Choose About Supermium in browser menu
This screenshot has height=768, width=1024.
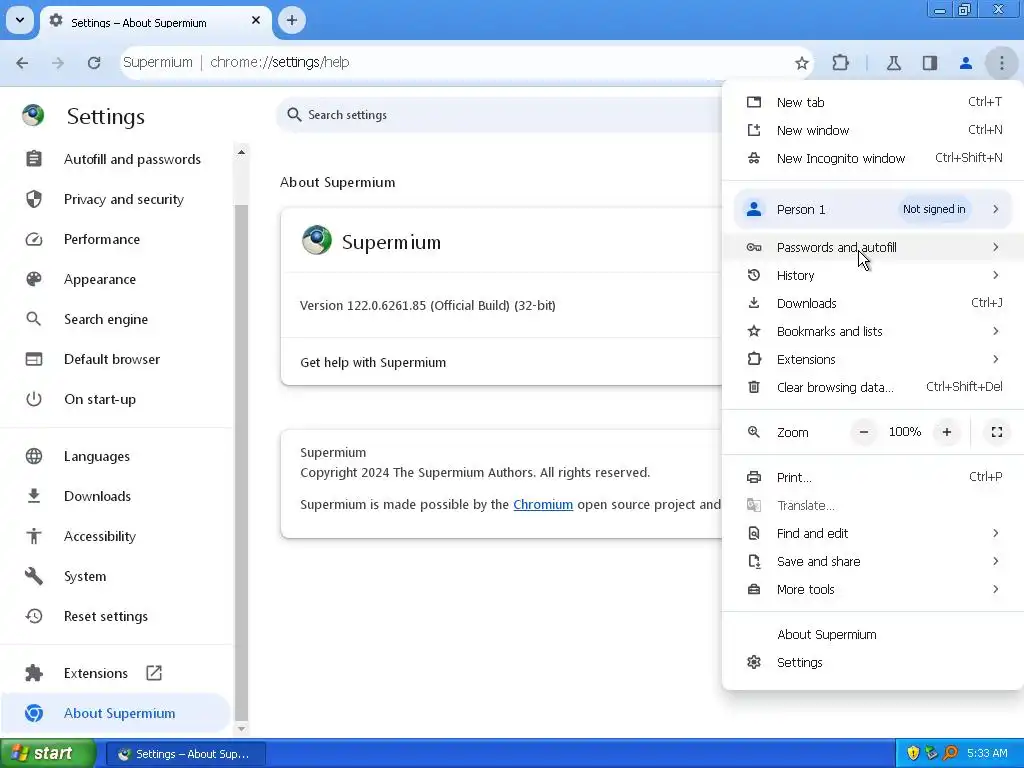point(873,635)
